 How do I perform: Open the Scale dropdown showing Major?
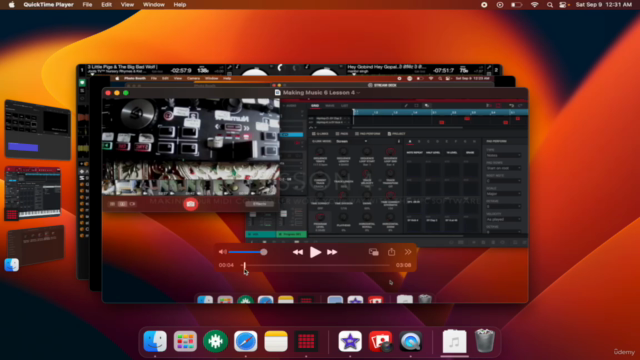tap(504, 194)
